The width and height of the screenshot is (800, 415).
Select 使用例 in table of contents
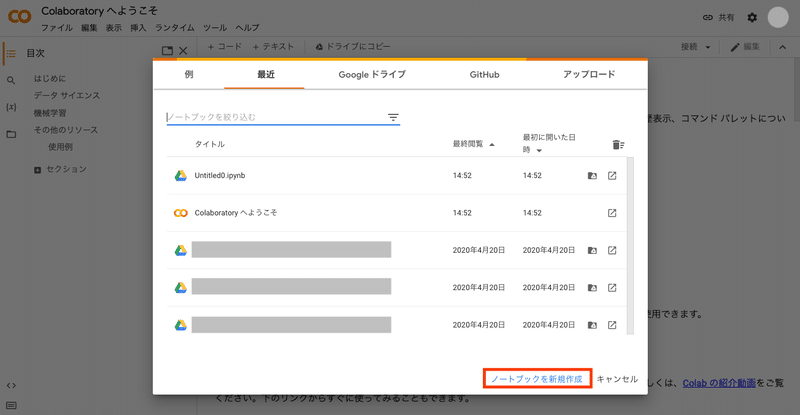(x=60, y=147)
